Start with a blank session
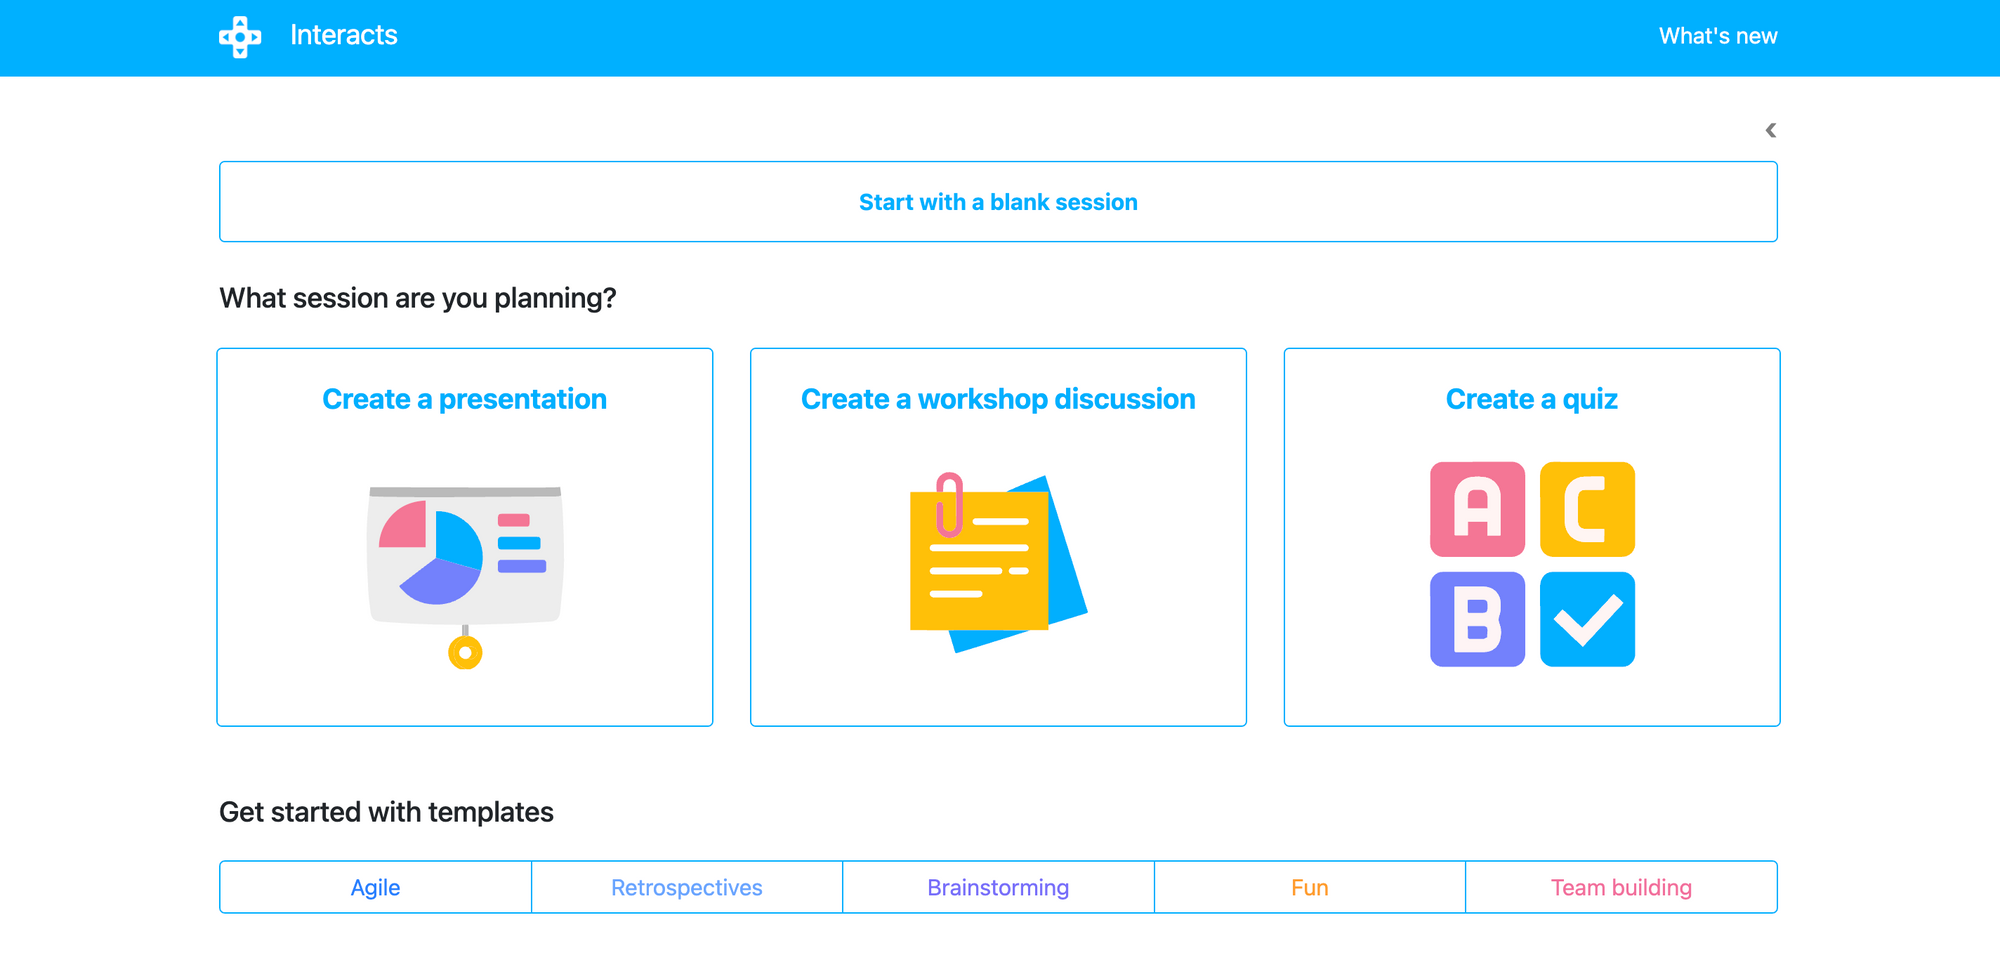The image size is (2000, 979). coord(998,202)
